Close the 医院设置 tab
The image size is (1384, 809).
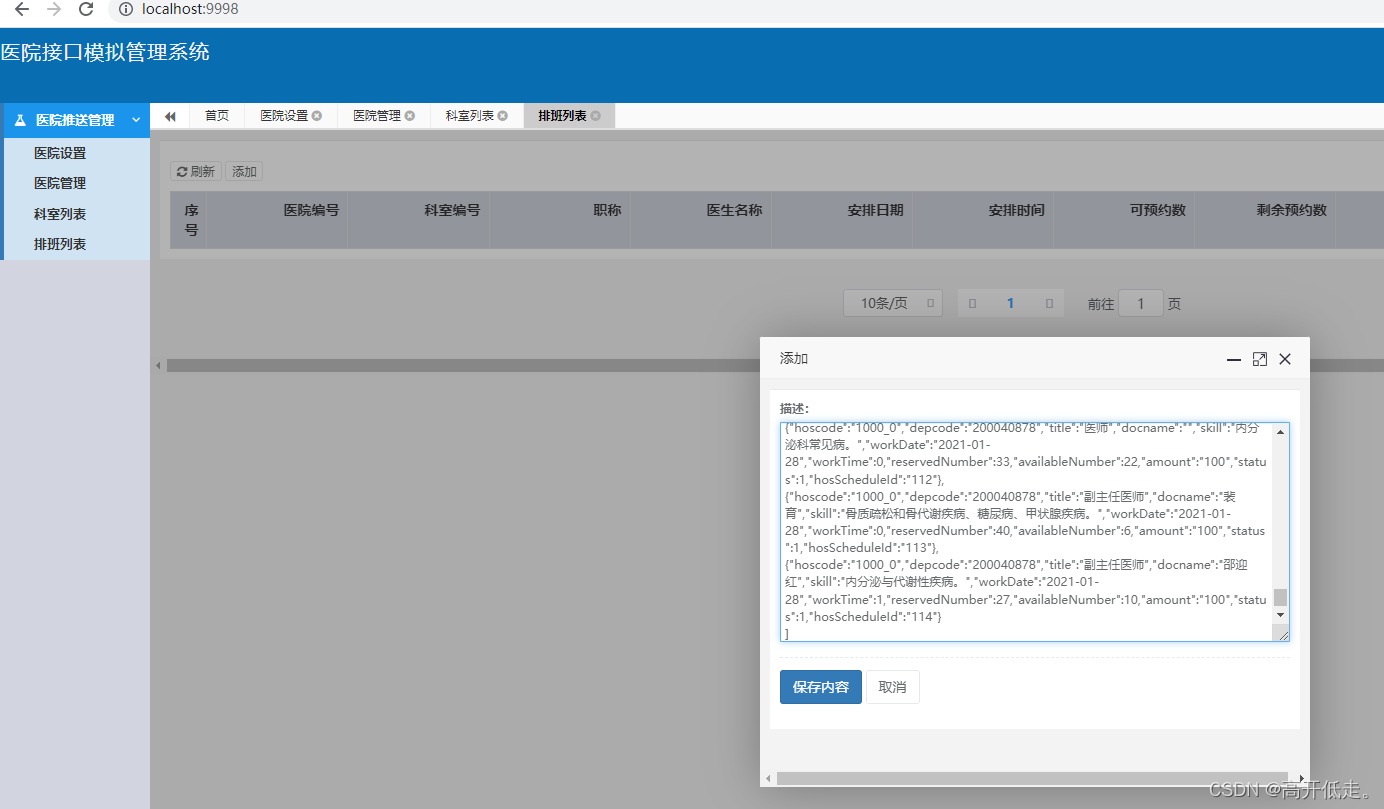coord(317,116)
